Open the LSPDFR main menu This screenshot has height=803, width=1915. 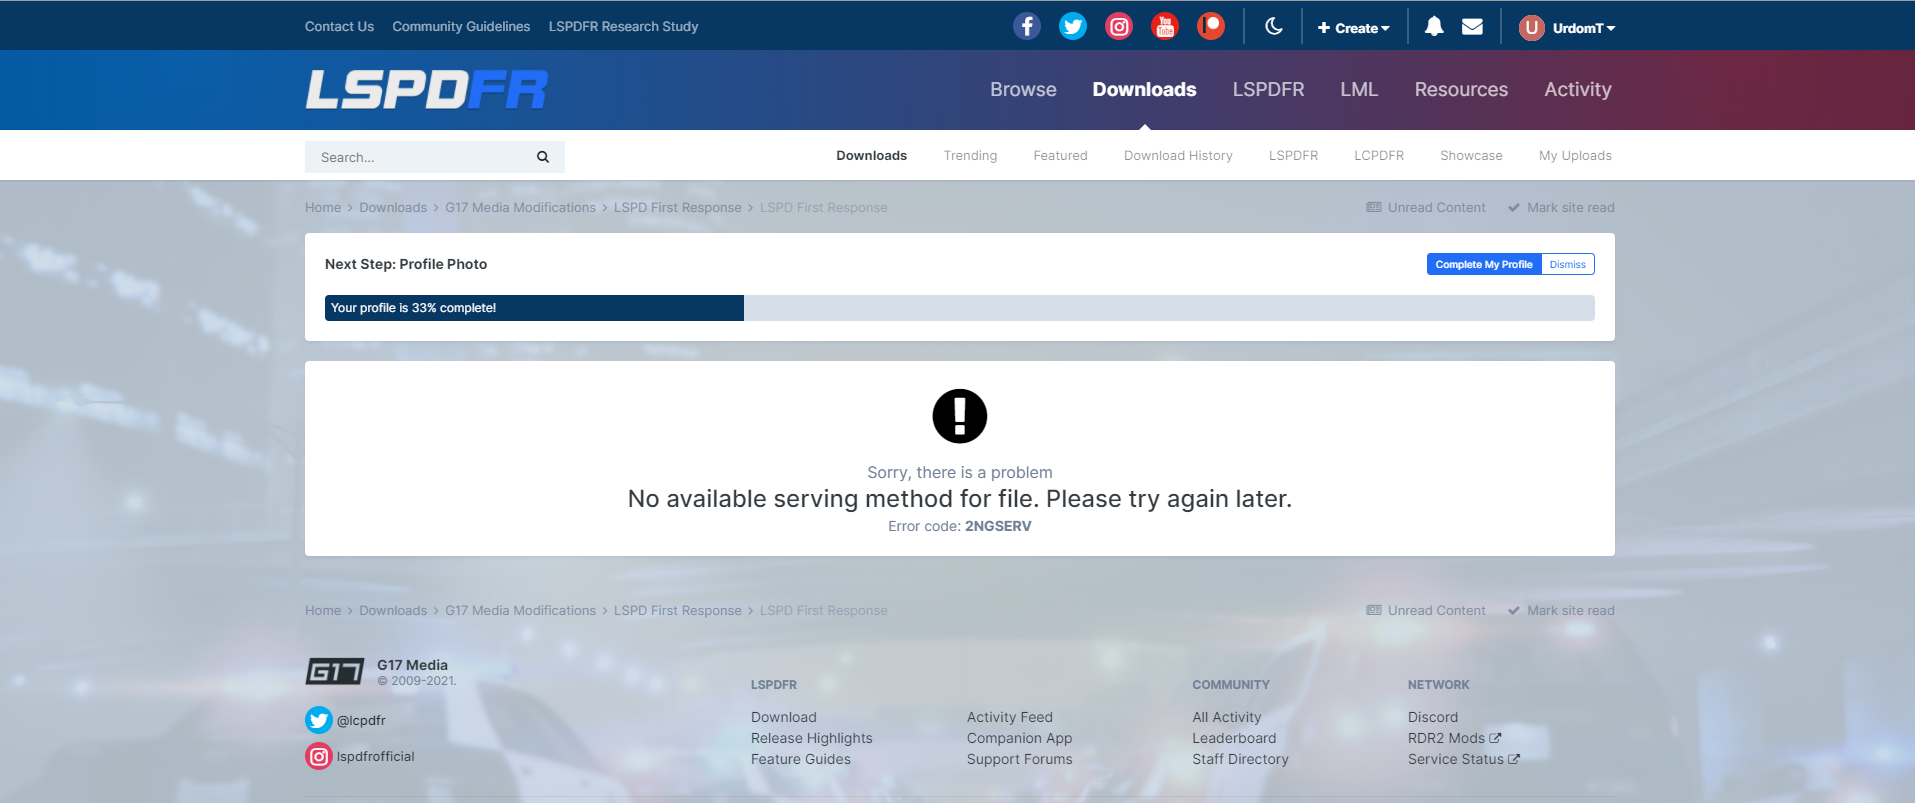click(1268, 89)
